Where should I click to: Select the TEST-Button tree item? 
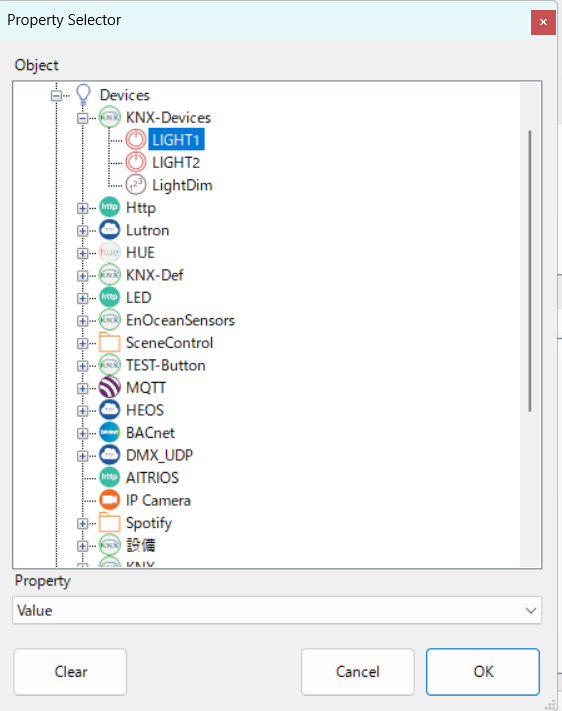coord(166,365)
